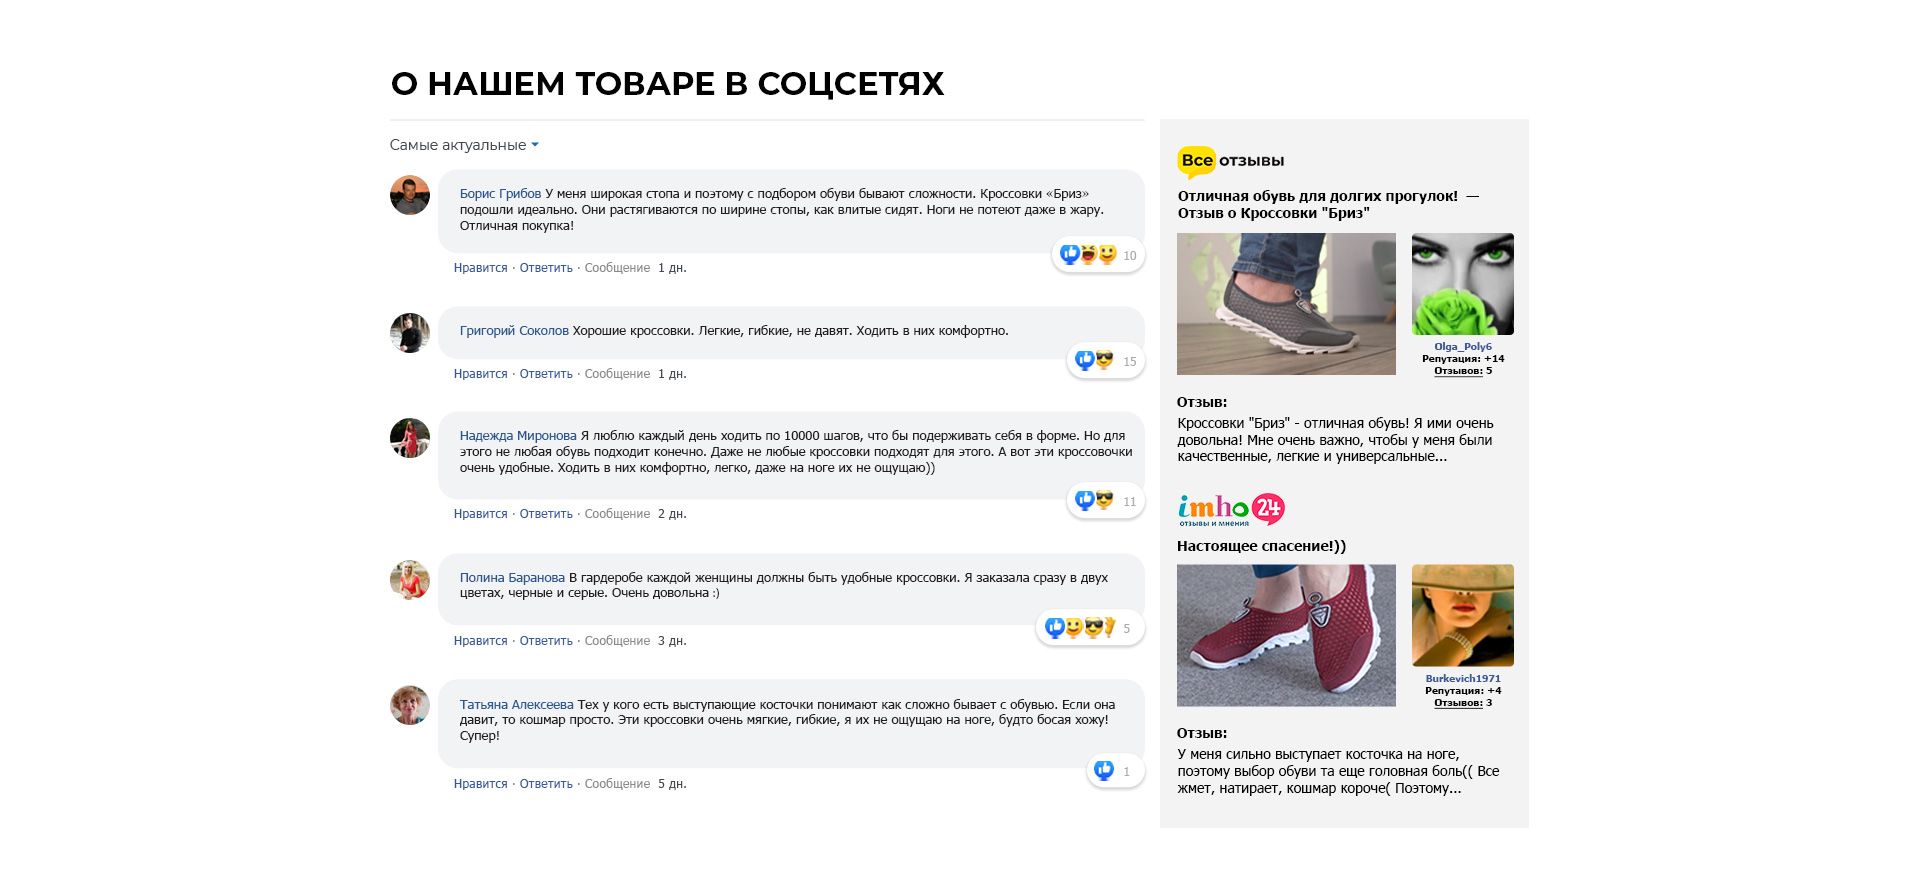This screenshot has width=1920, height=893.
Task: Open the gray sneaker review photo
Action: tap(1286, 304)
